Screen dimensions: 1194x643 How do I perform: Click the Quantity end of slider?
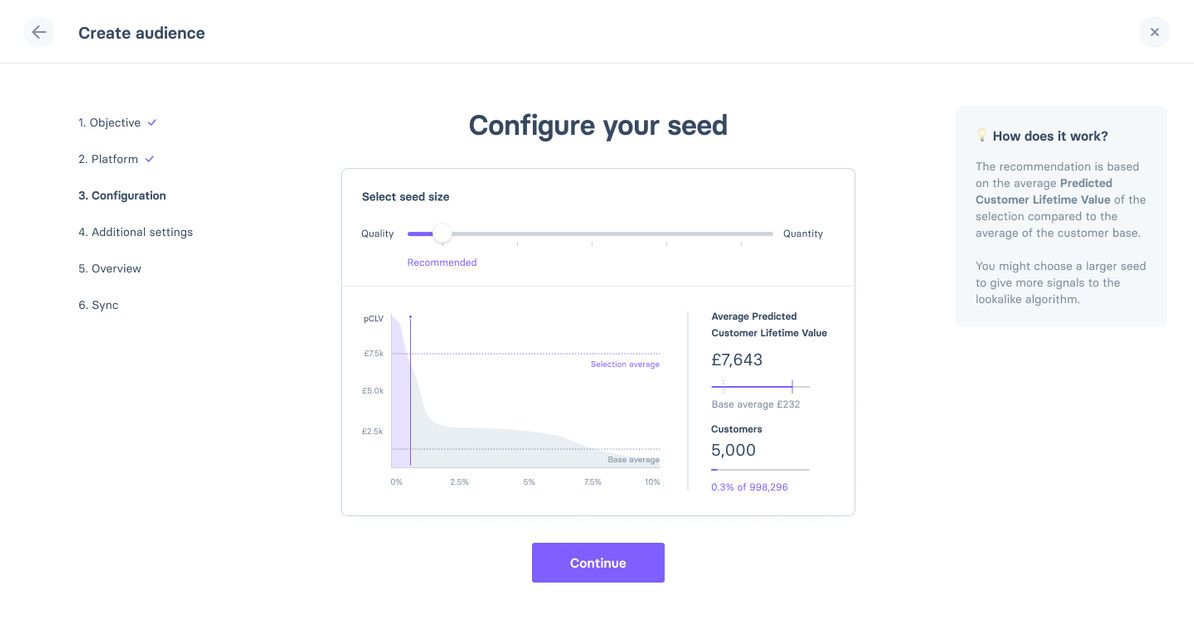[802, 234]
